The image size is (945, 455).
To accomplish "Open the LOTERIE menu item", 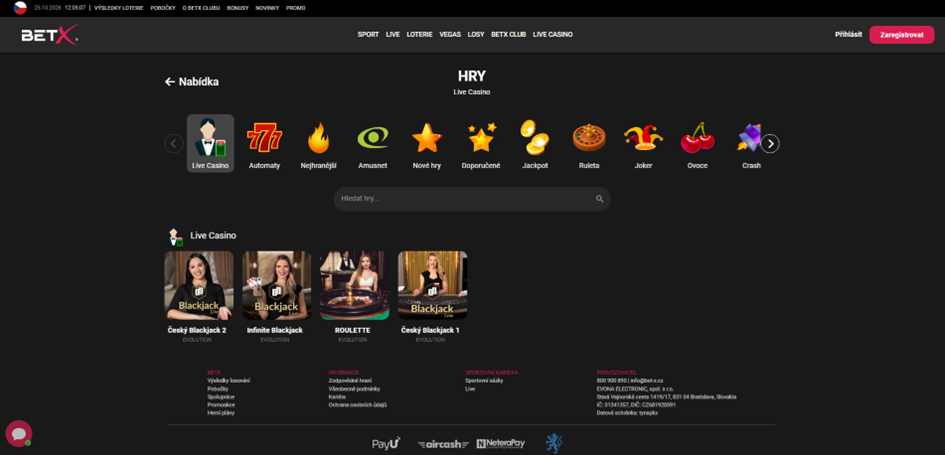I will pos(419,35).
